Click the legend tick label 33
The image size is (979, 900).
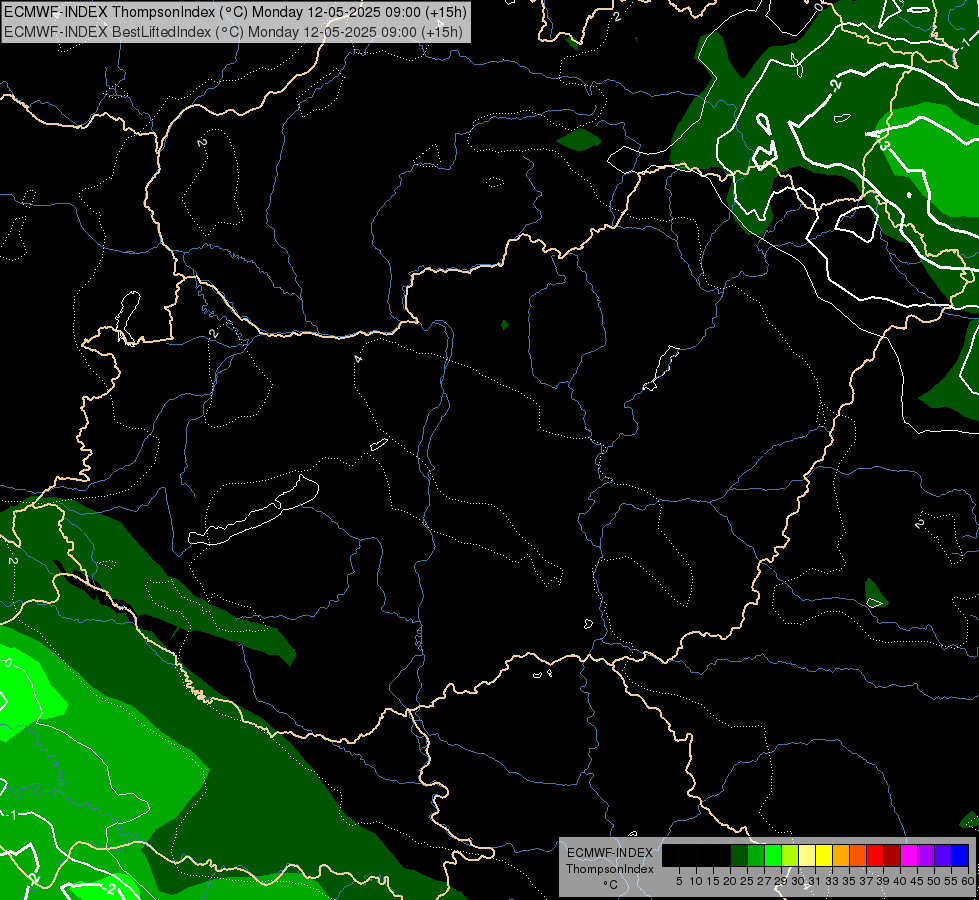[832, 881]
